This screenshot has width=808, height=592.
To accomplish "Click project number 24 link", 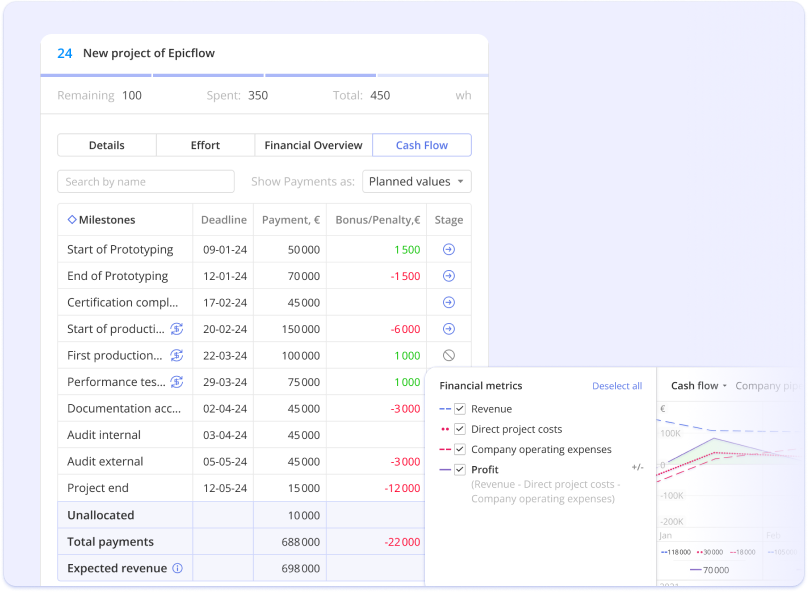I will pos(64,54).
